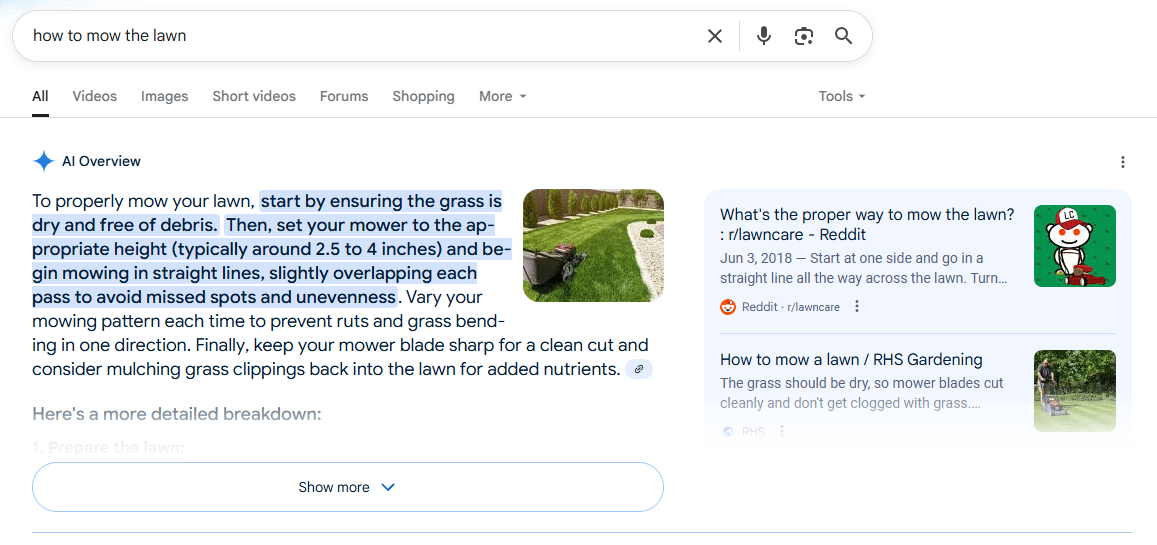
Task: Open the Tools dropdown
Action: pos(842,97)
